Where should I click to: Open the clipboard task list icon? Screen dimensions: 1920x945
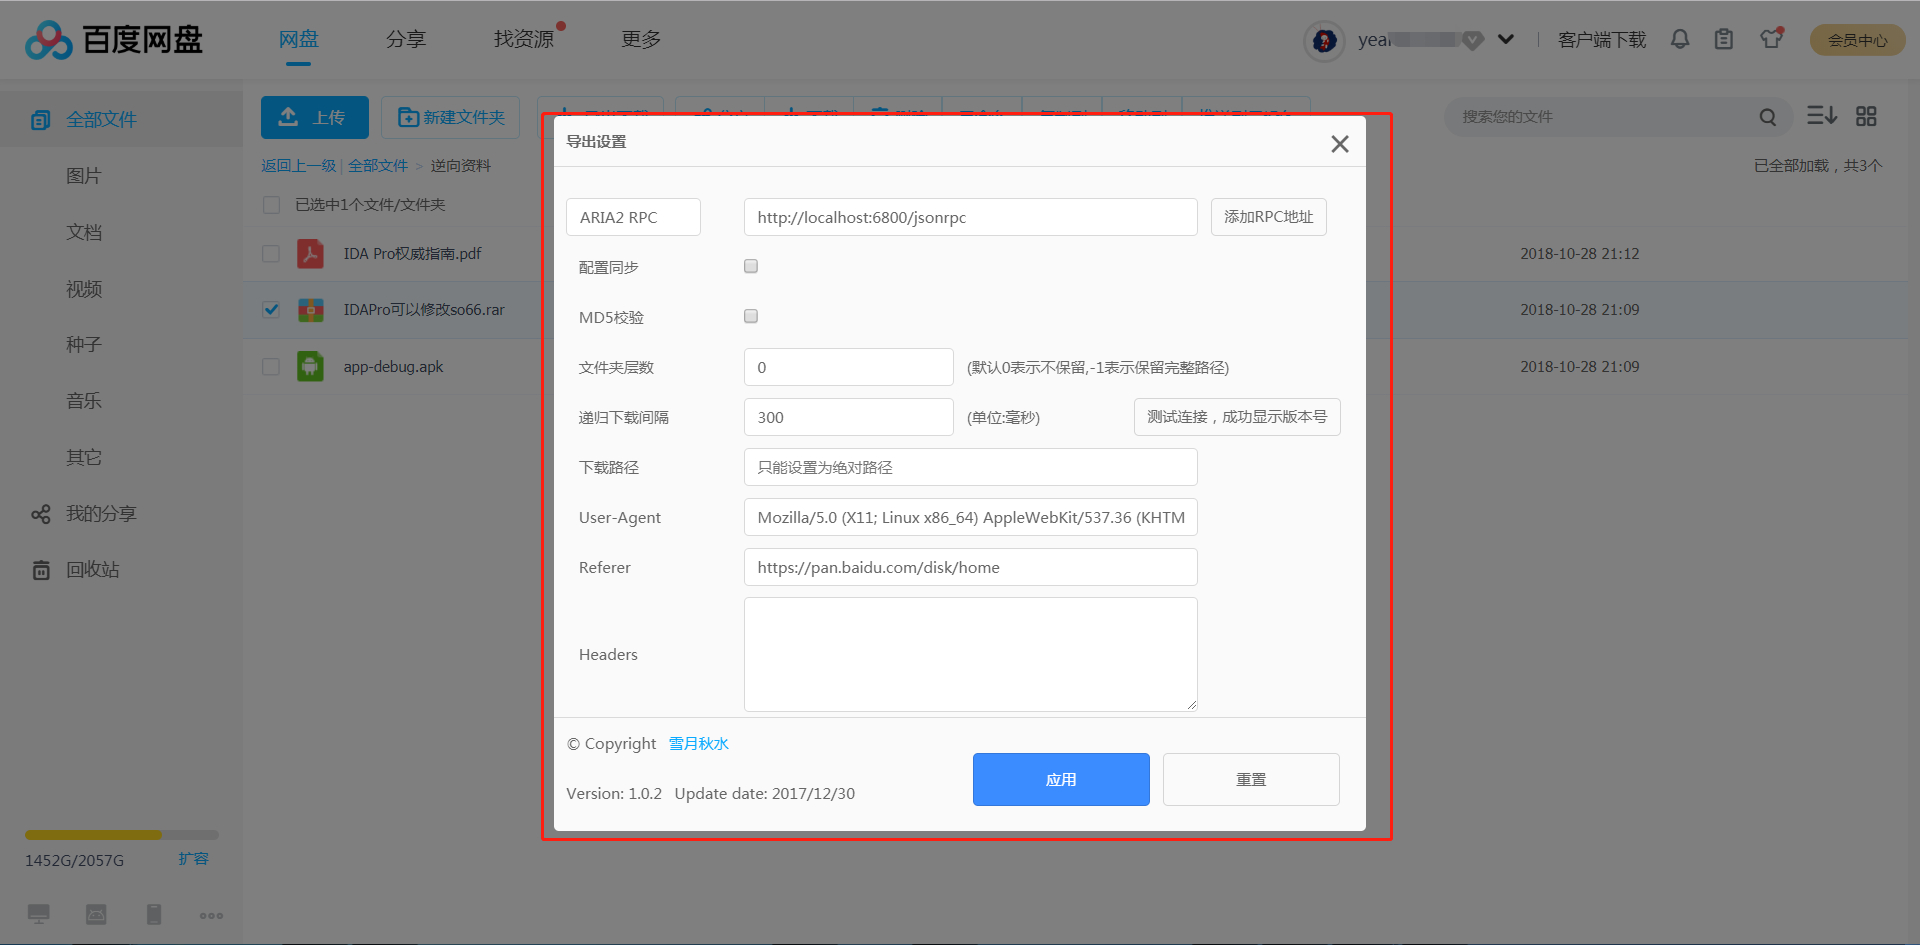click(1724, 39)
